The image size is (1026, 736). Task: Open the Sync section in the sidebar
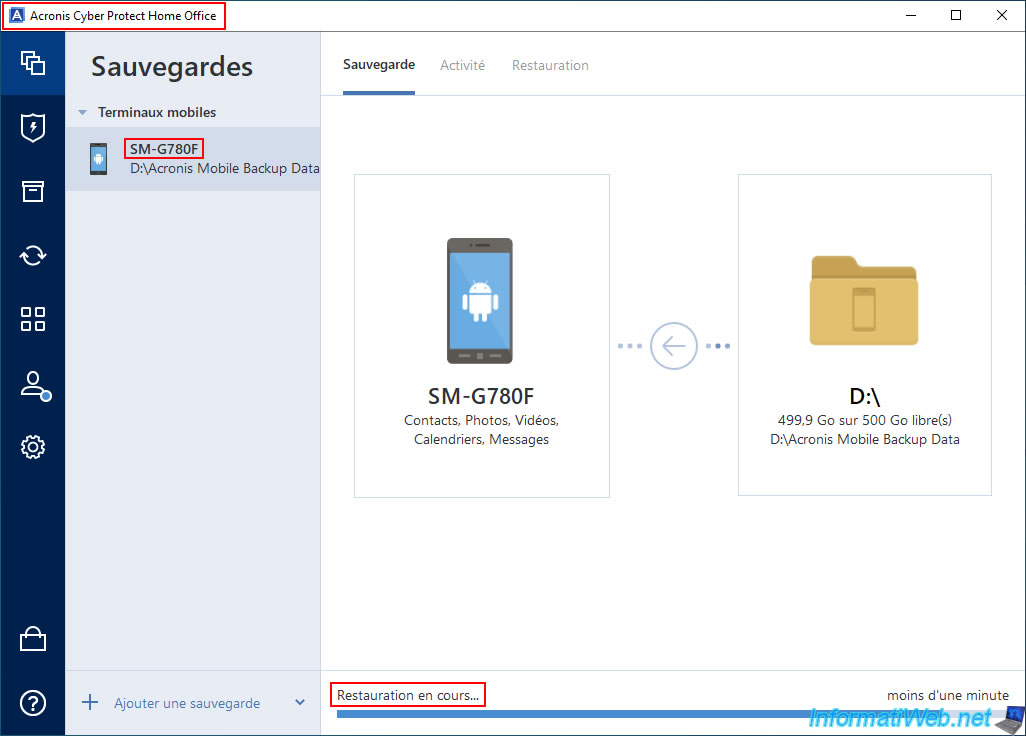[x=33, y=255]
